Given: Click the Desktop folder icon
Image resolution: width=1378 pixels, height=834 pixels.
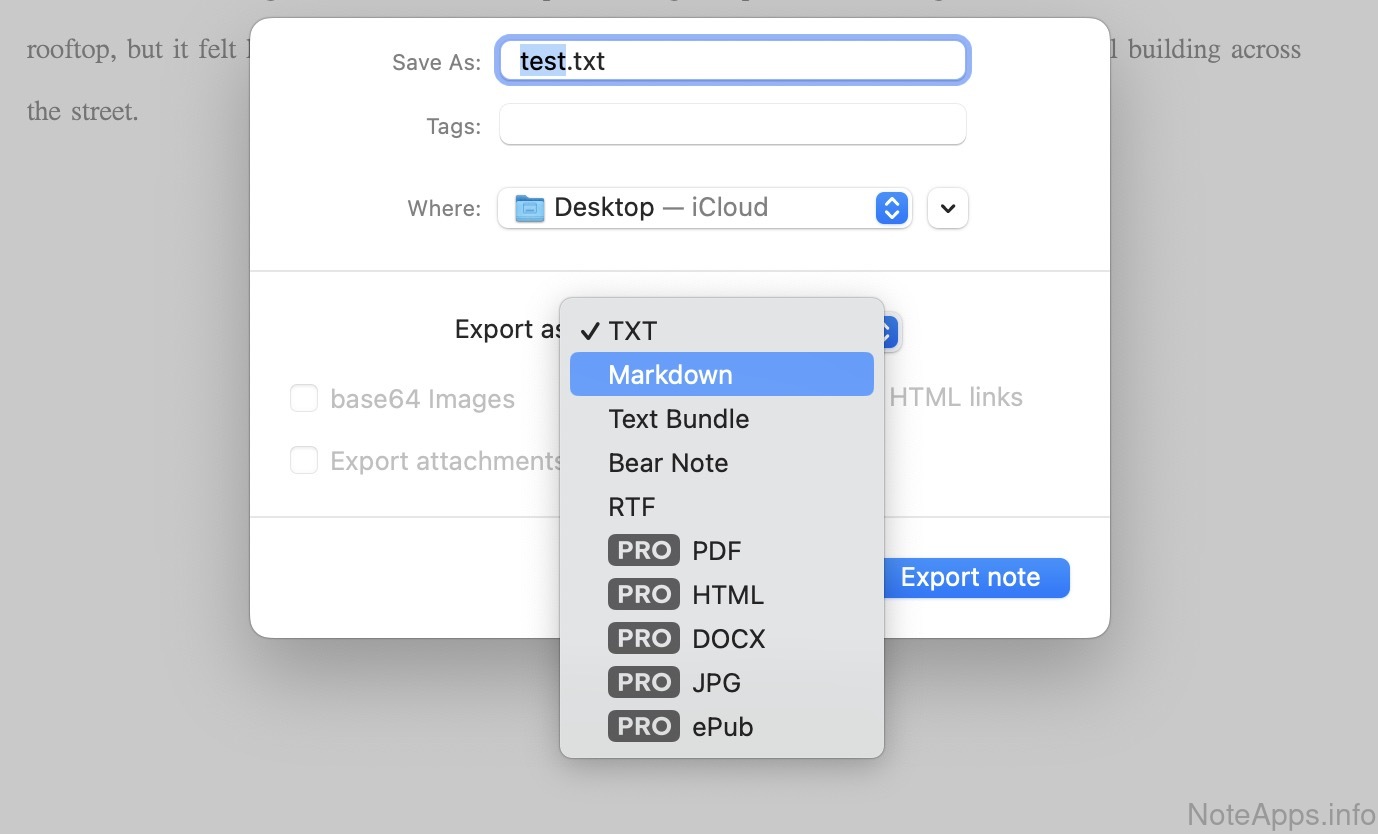Looking at the screenshot, I should [529, 208].
